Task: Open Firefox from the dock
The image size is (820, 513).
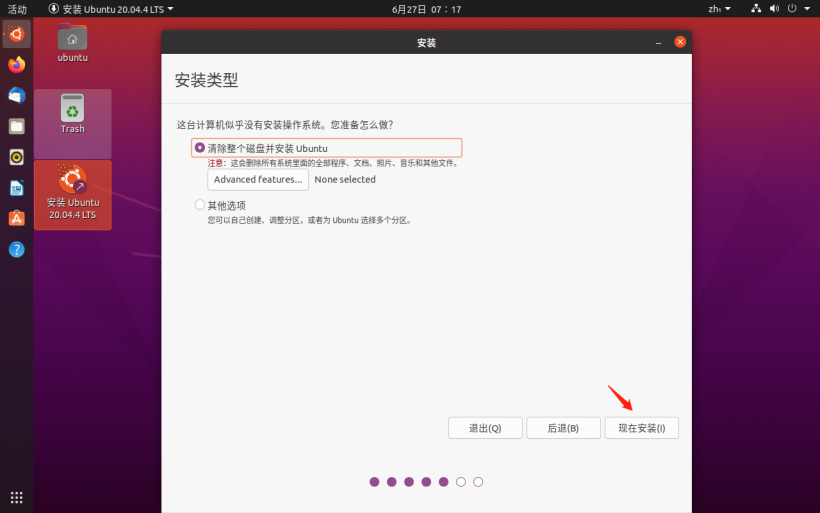Action: pyautogui.click(x=16, y=64)
